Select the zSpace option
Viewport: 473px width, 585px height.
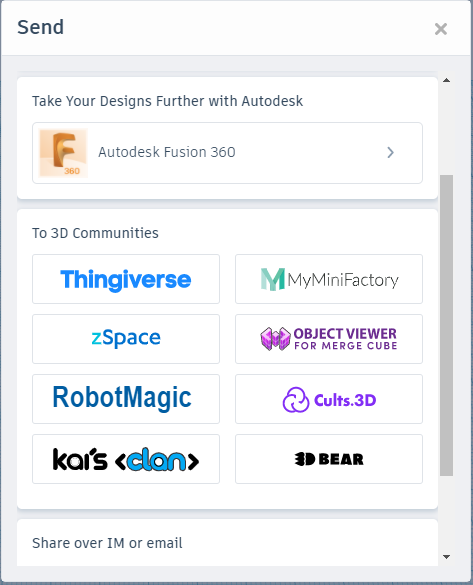click(126, 339)
